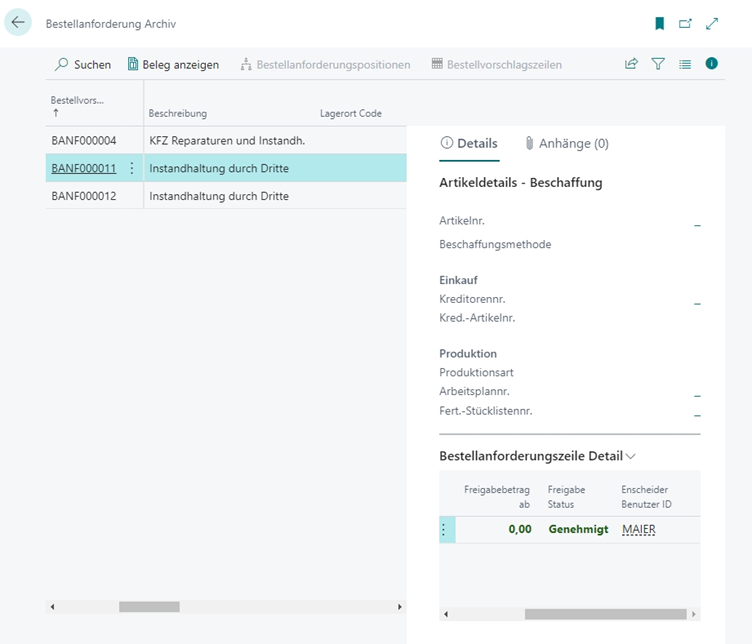This screenshot has width=752, height=644.
Task: Switch to the Details tab
Action: pos(469,143)
